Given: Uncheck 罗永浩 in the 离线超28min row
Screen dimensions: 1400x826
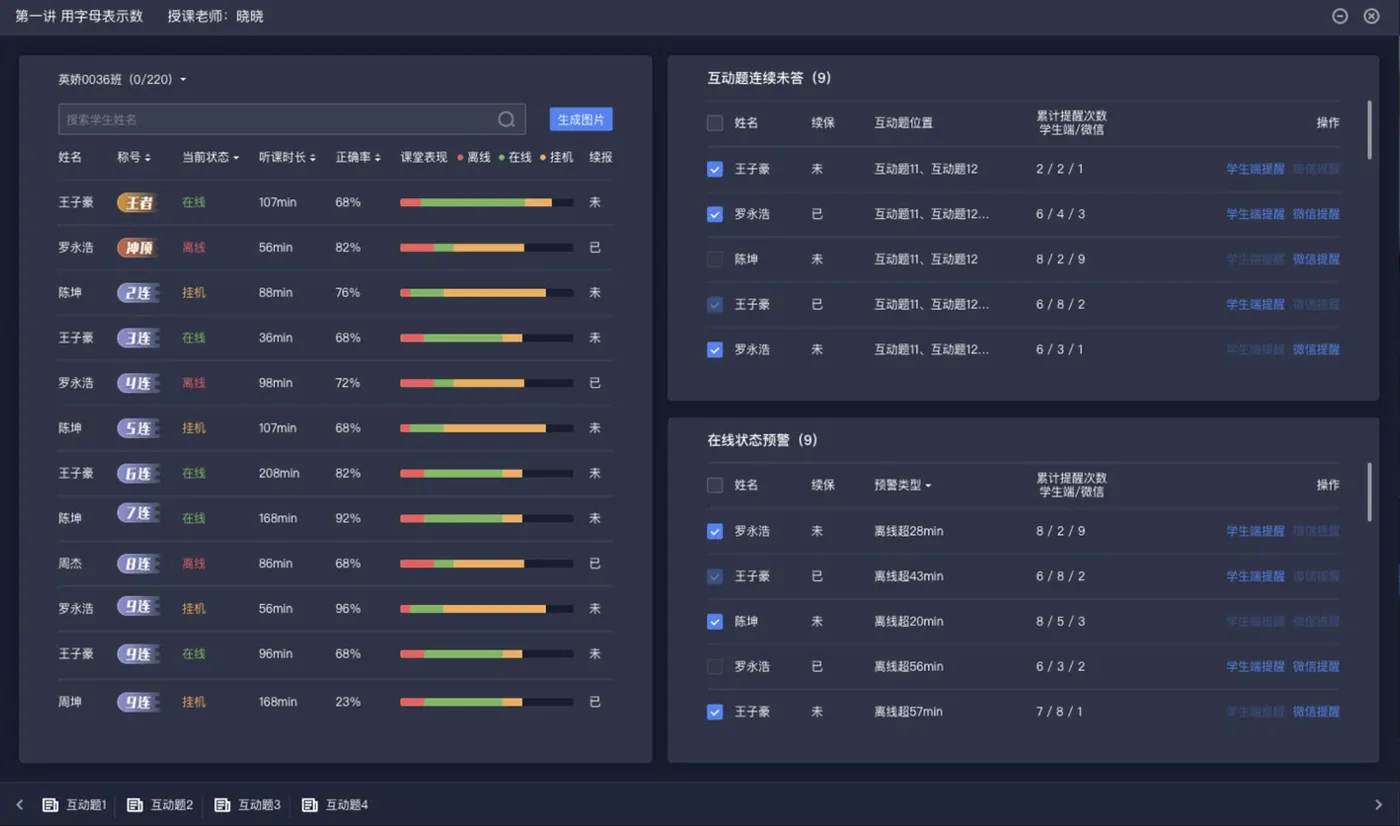Looking at the screenshot, I should click(x=715, y=531).
